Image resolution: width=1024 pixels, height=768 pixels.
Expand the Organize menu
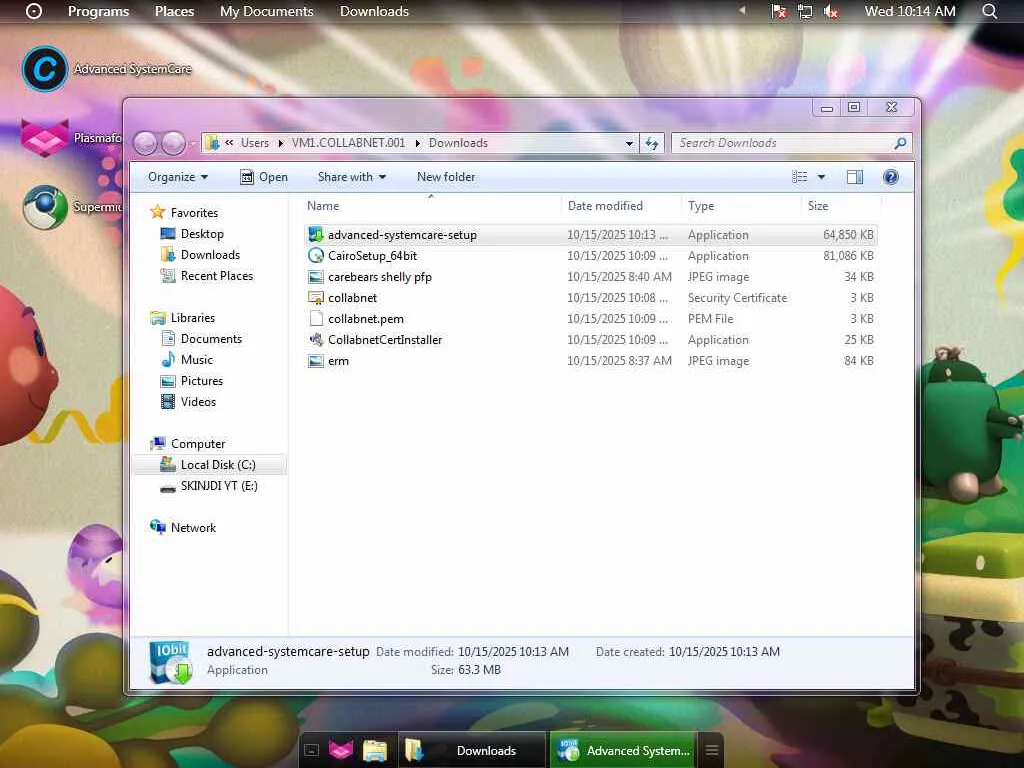click(x=178, y=177)
